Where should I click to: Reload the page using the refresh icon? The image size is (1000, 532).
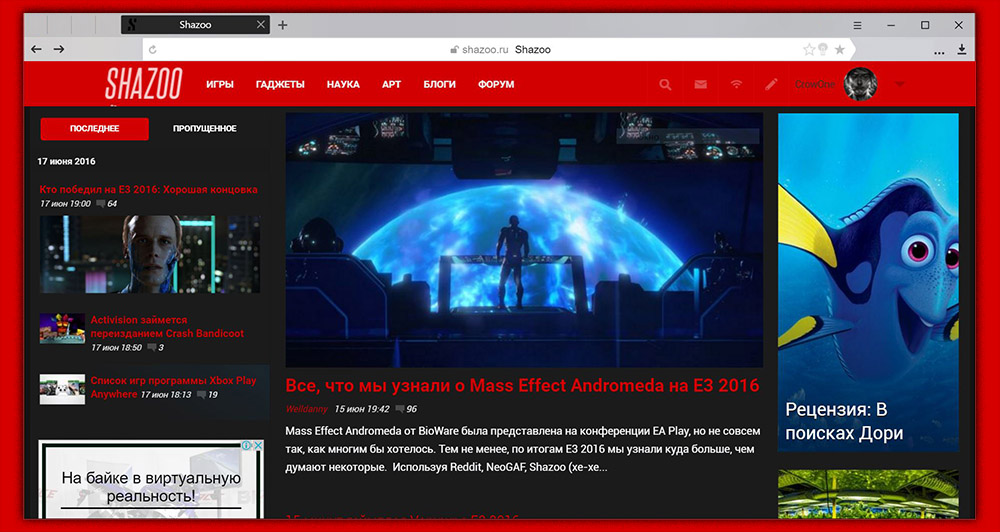click(x=152, y=49)
